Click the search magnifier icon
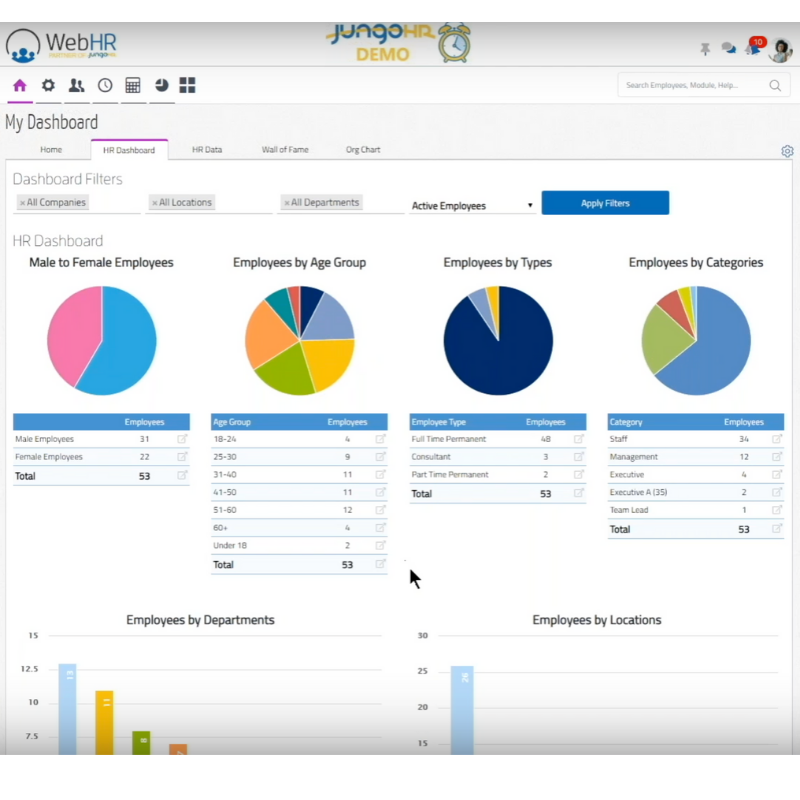The width and height of the screenshot is (800, 800). coord(775,86)
